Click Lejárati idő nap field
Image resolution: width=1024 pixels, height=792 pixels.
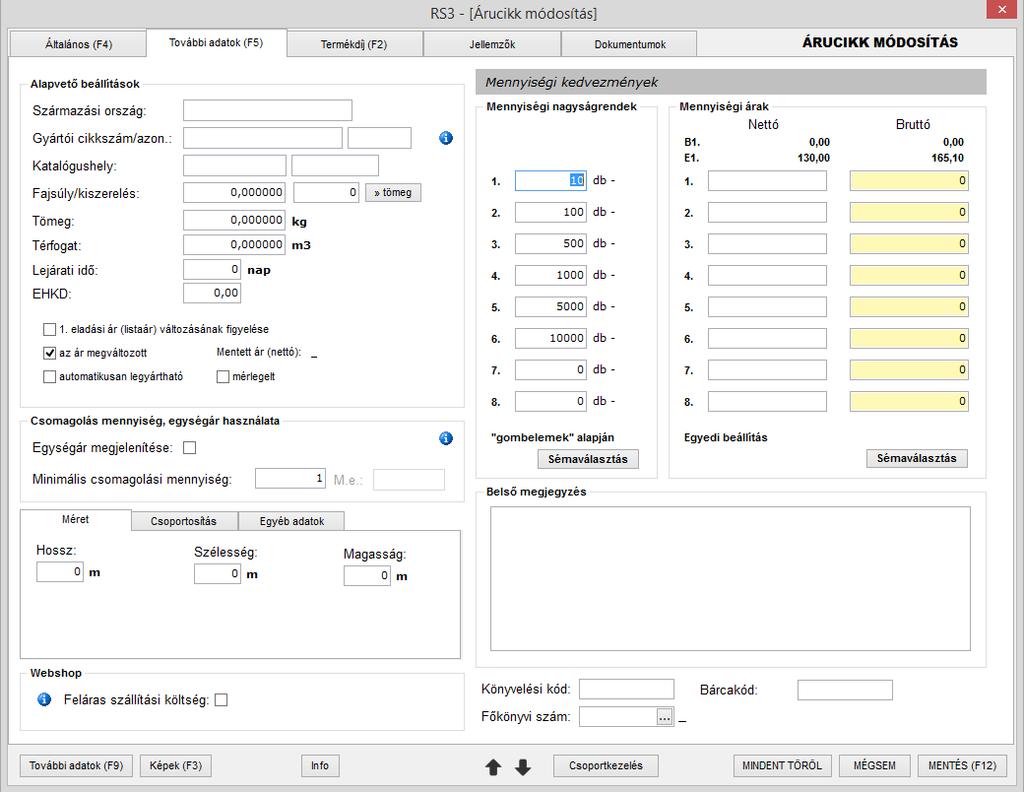(x=212, y=270)
